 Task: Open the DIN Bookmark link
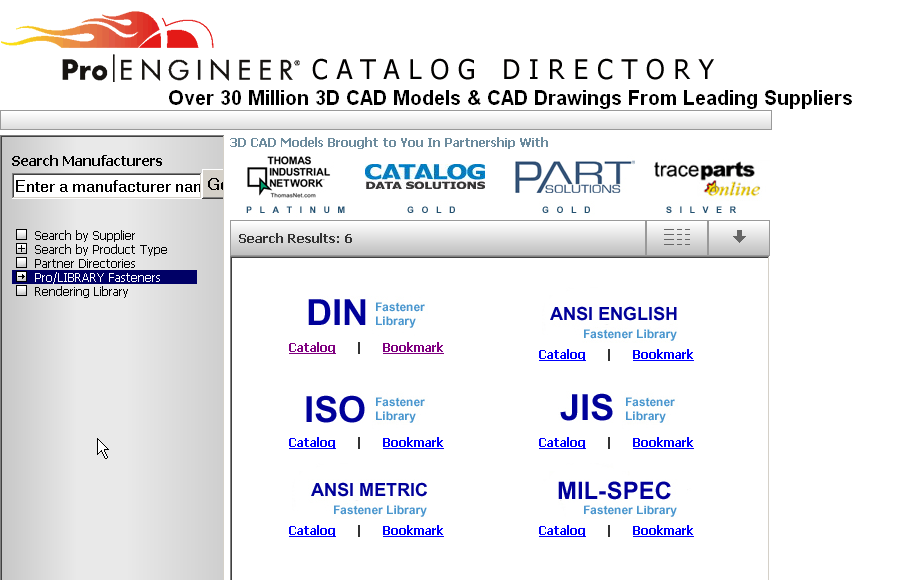pyautogui.click(x=413, y=348)
